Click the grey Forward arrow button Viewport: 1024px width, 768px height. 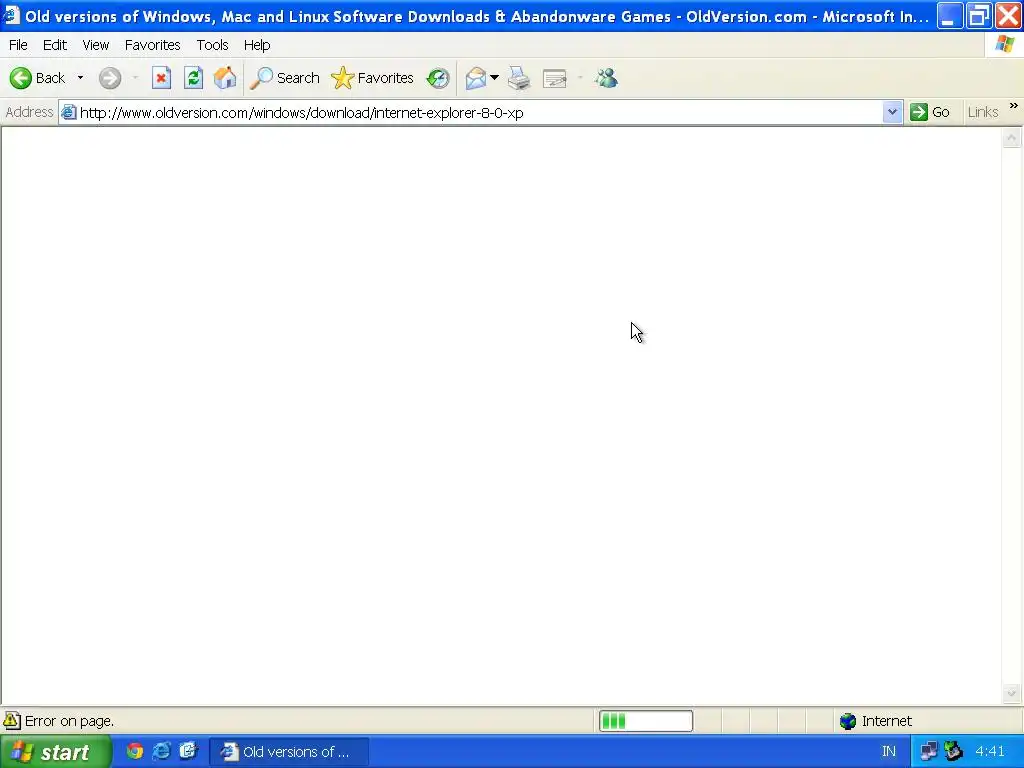tap(110, 78)
